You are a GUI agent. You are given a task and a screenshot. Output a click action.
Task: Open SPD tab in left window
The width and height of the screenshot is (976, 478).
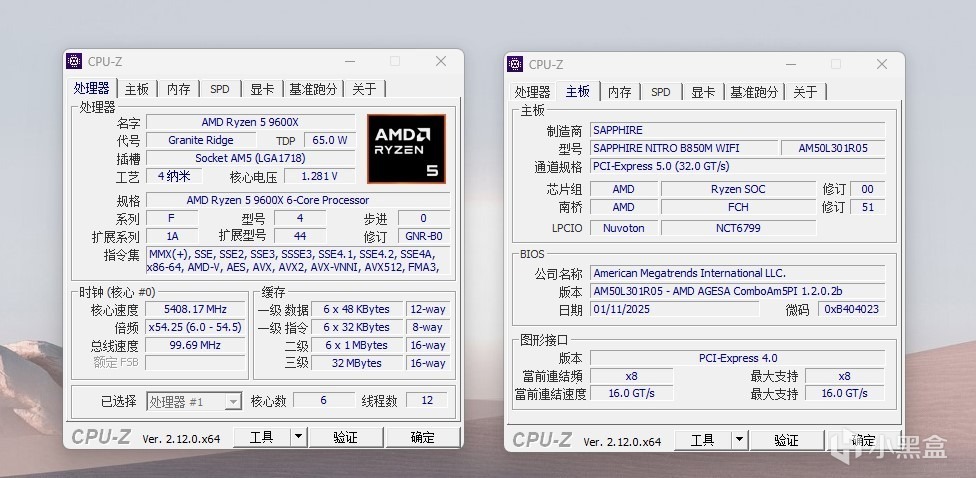tap(220, 89)
